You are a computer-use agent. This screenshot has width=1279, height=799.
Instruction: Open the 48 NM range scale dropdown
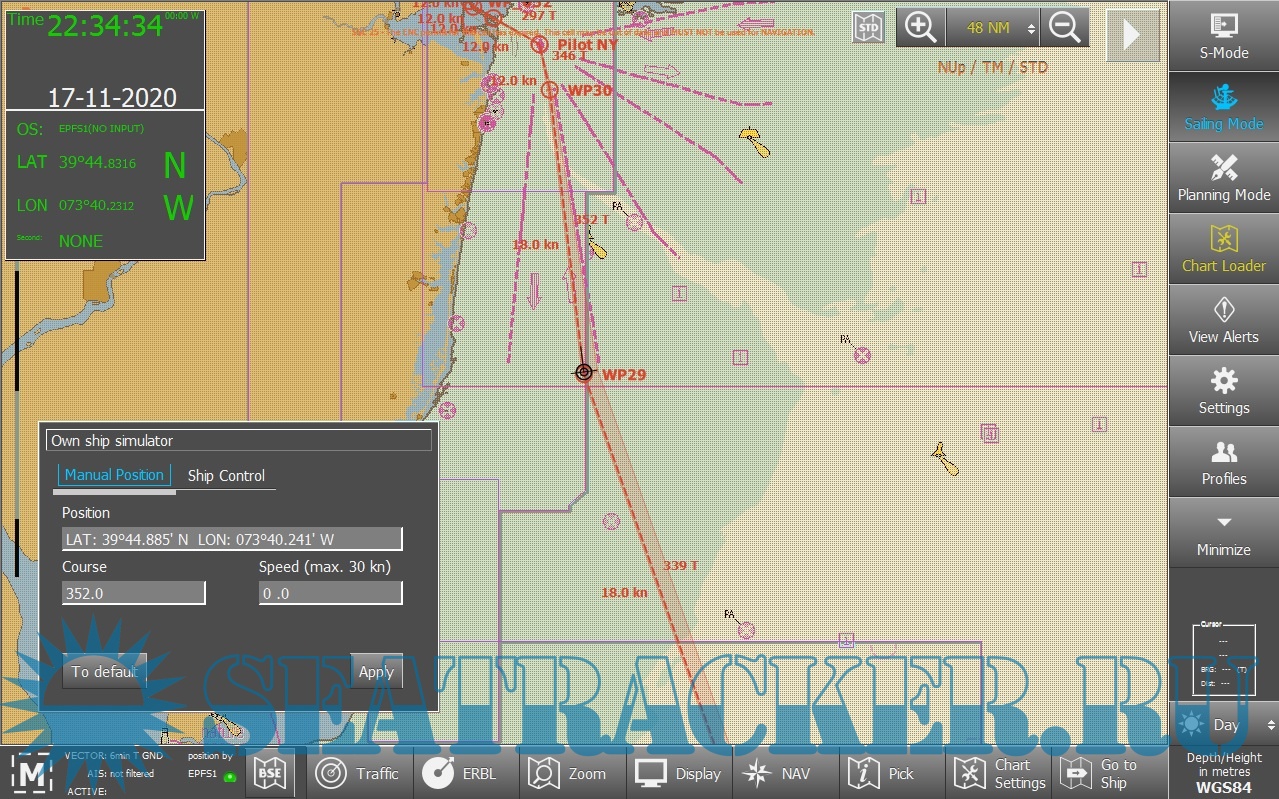point(992,28)
